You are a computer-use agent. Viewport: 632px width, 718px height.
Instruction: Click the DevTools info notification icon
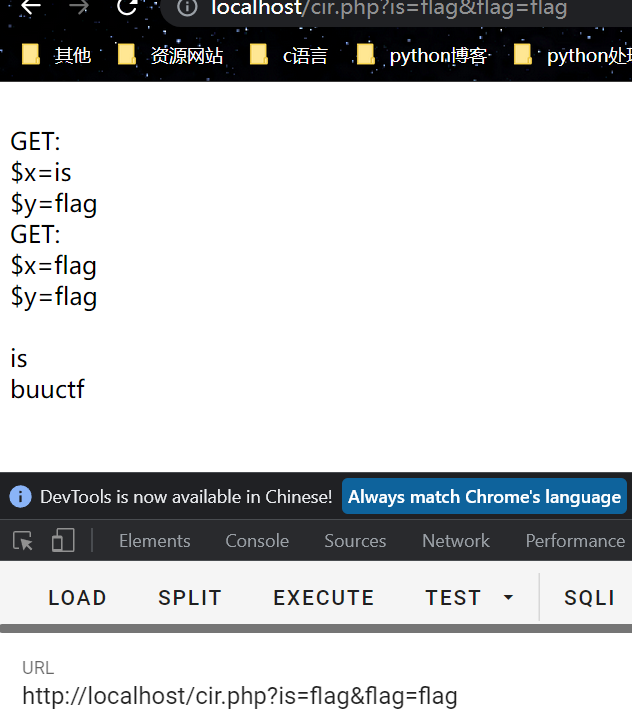[21, 496]
